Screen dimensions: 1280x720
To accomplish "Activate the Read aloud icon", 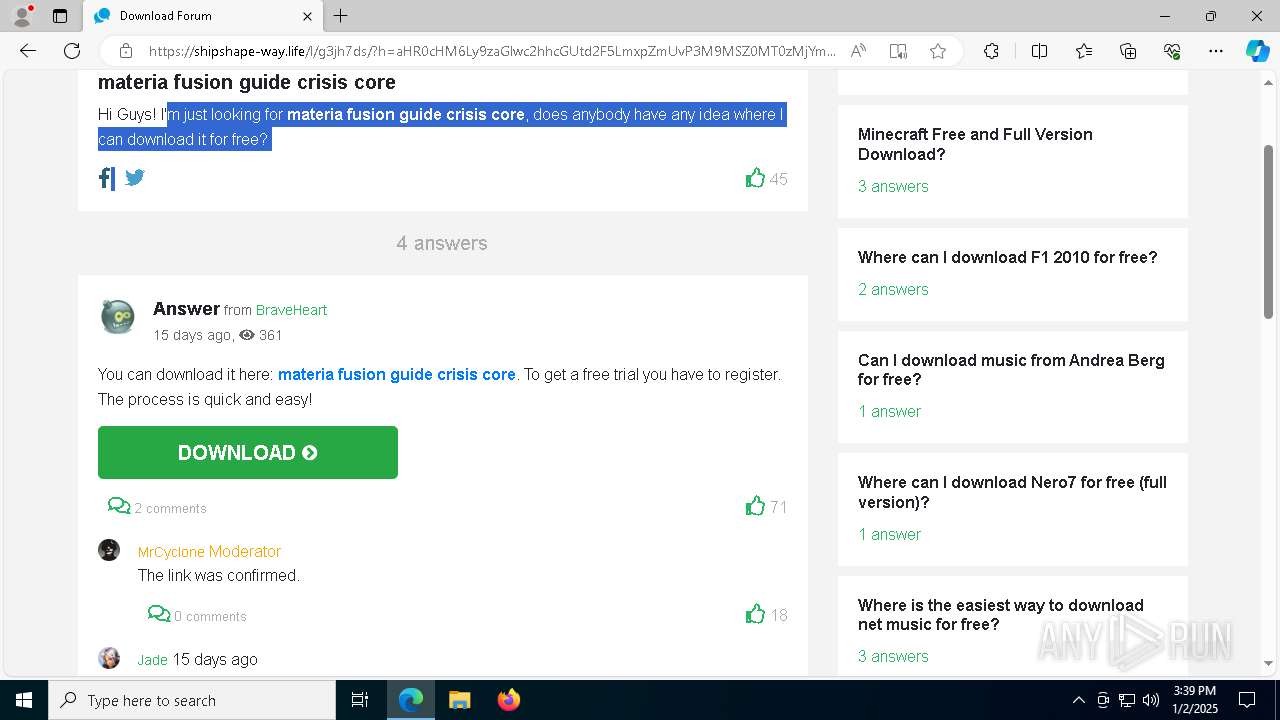I will tap(858, 51).
